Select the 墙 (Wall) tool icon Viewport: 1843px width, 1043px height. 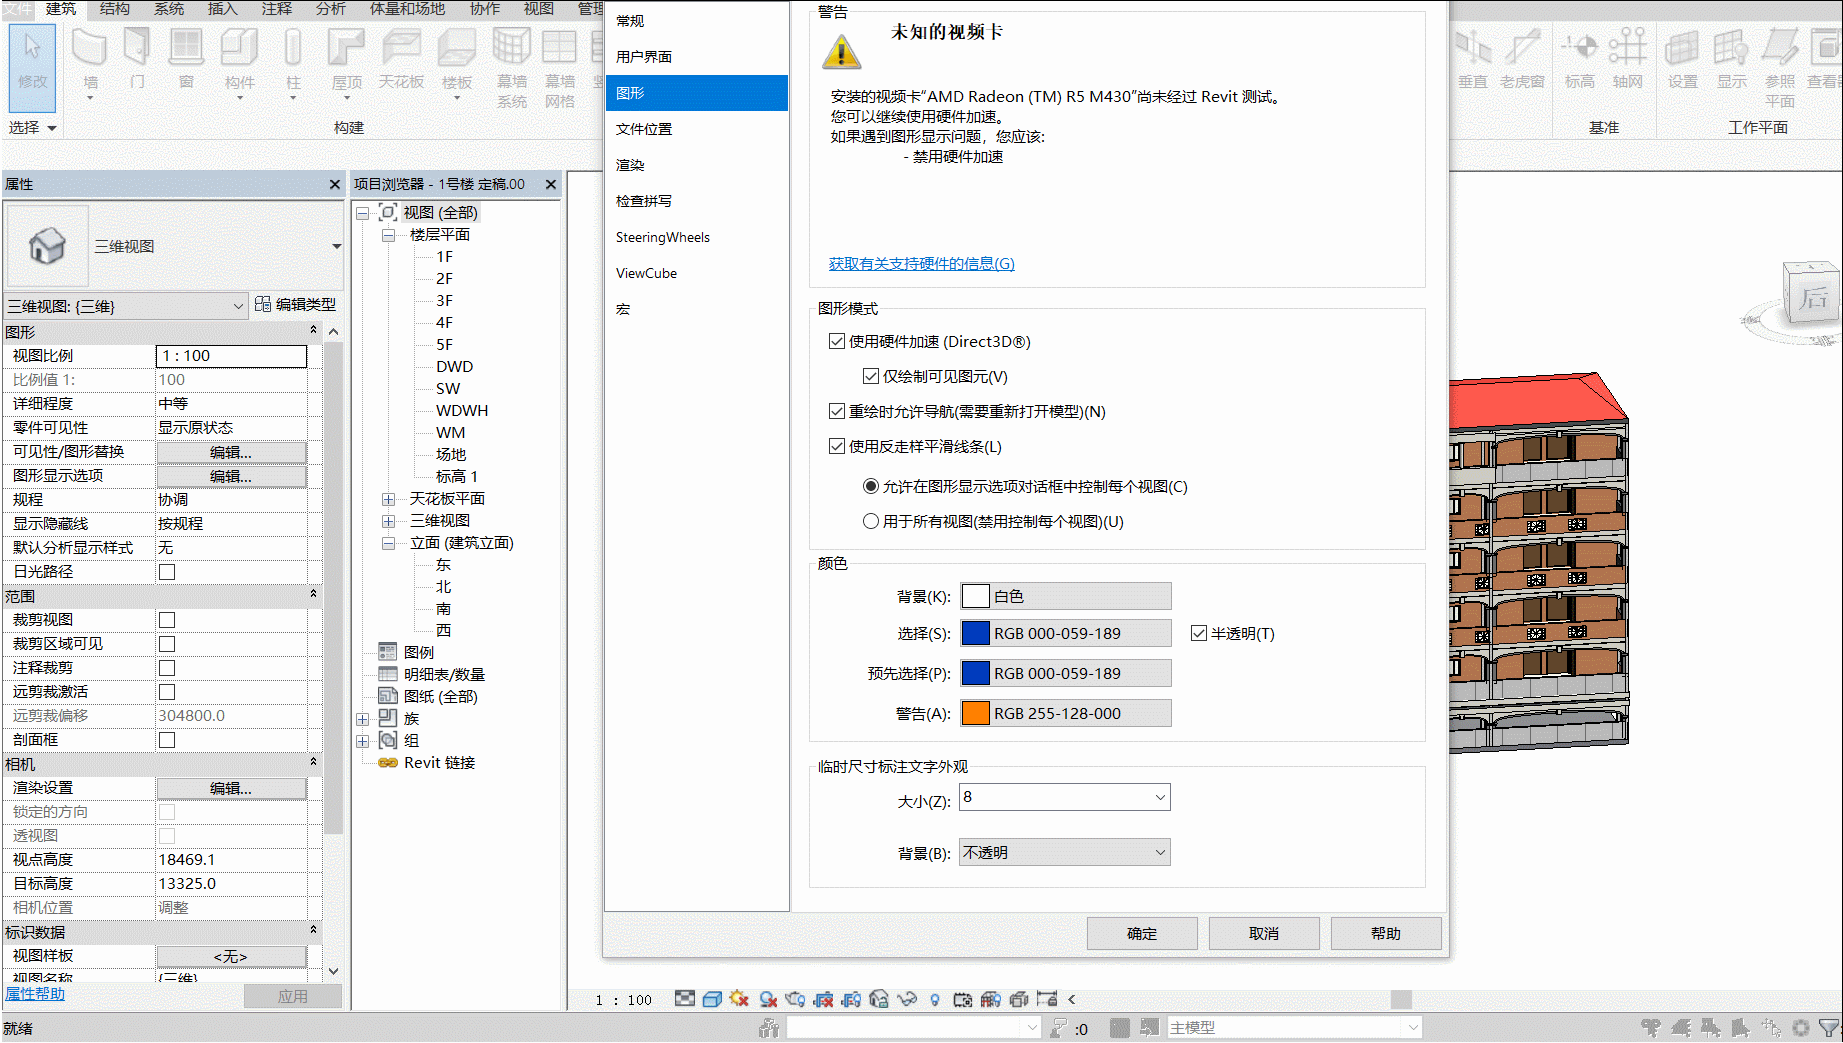[x=90, y=48]
